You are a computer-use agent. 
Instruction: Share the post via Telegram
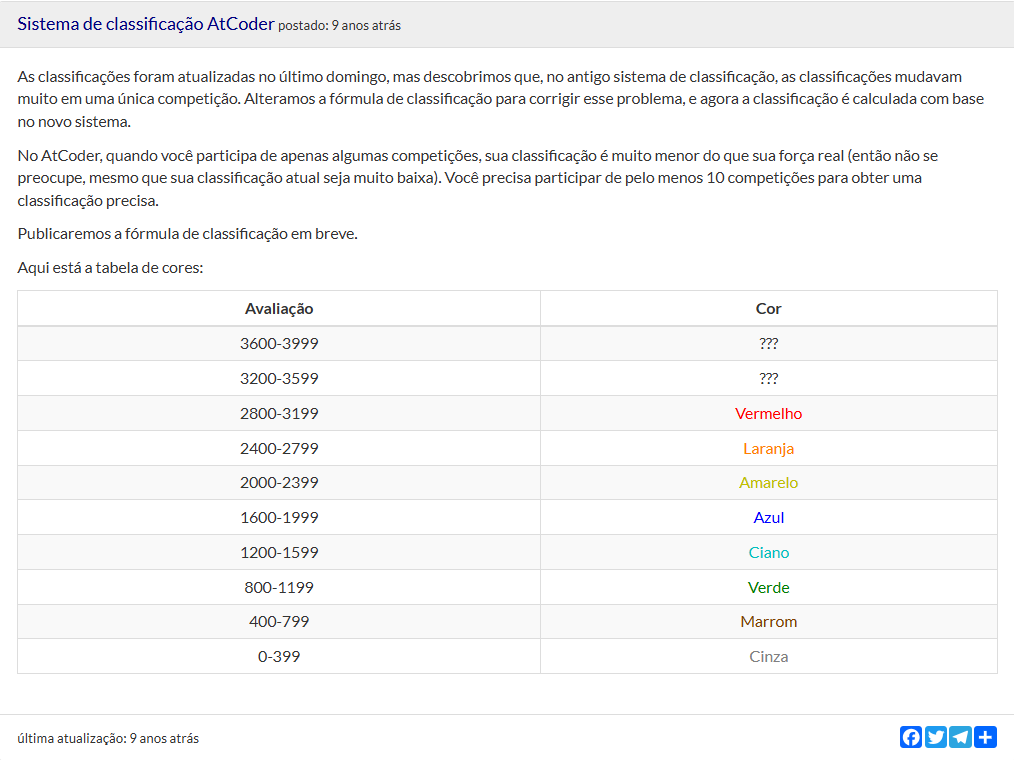point(961,737)
